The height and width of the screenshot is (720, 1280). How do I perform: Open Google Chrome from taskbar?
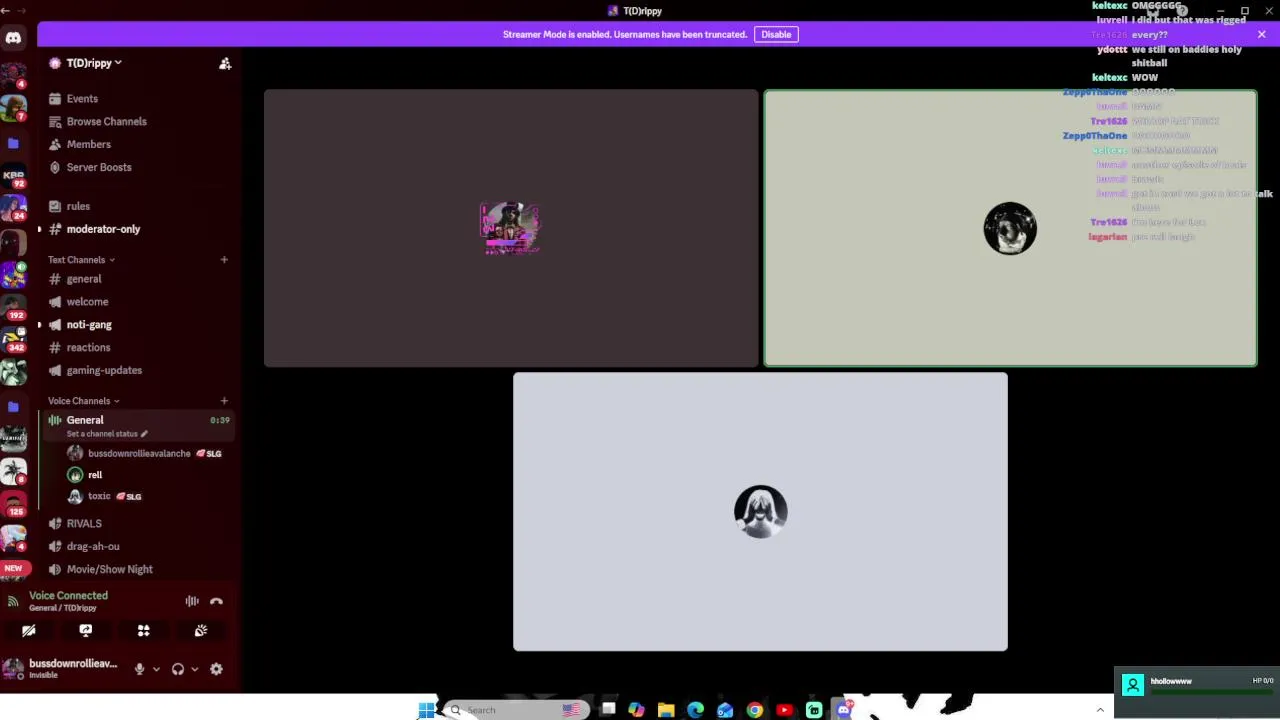(754, 710)
